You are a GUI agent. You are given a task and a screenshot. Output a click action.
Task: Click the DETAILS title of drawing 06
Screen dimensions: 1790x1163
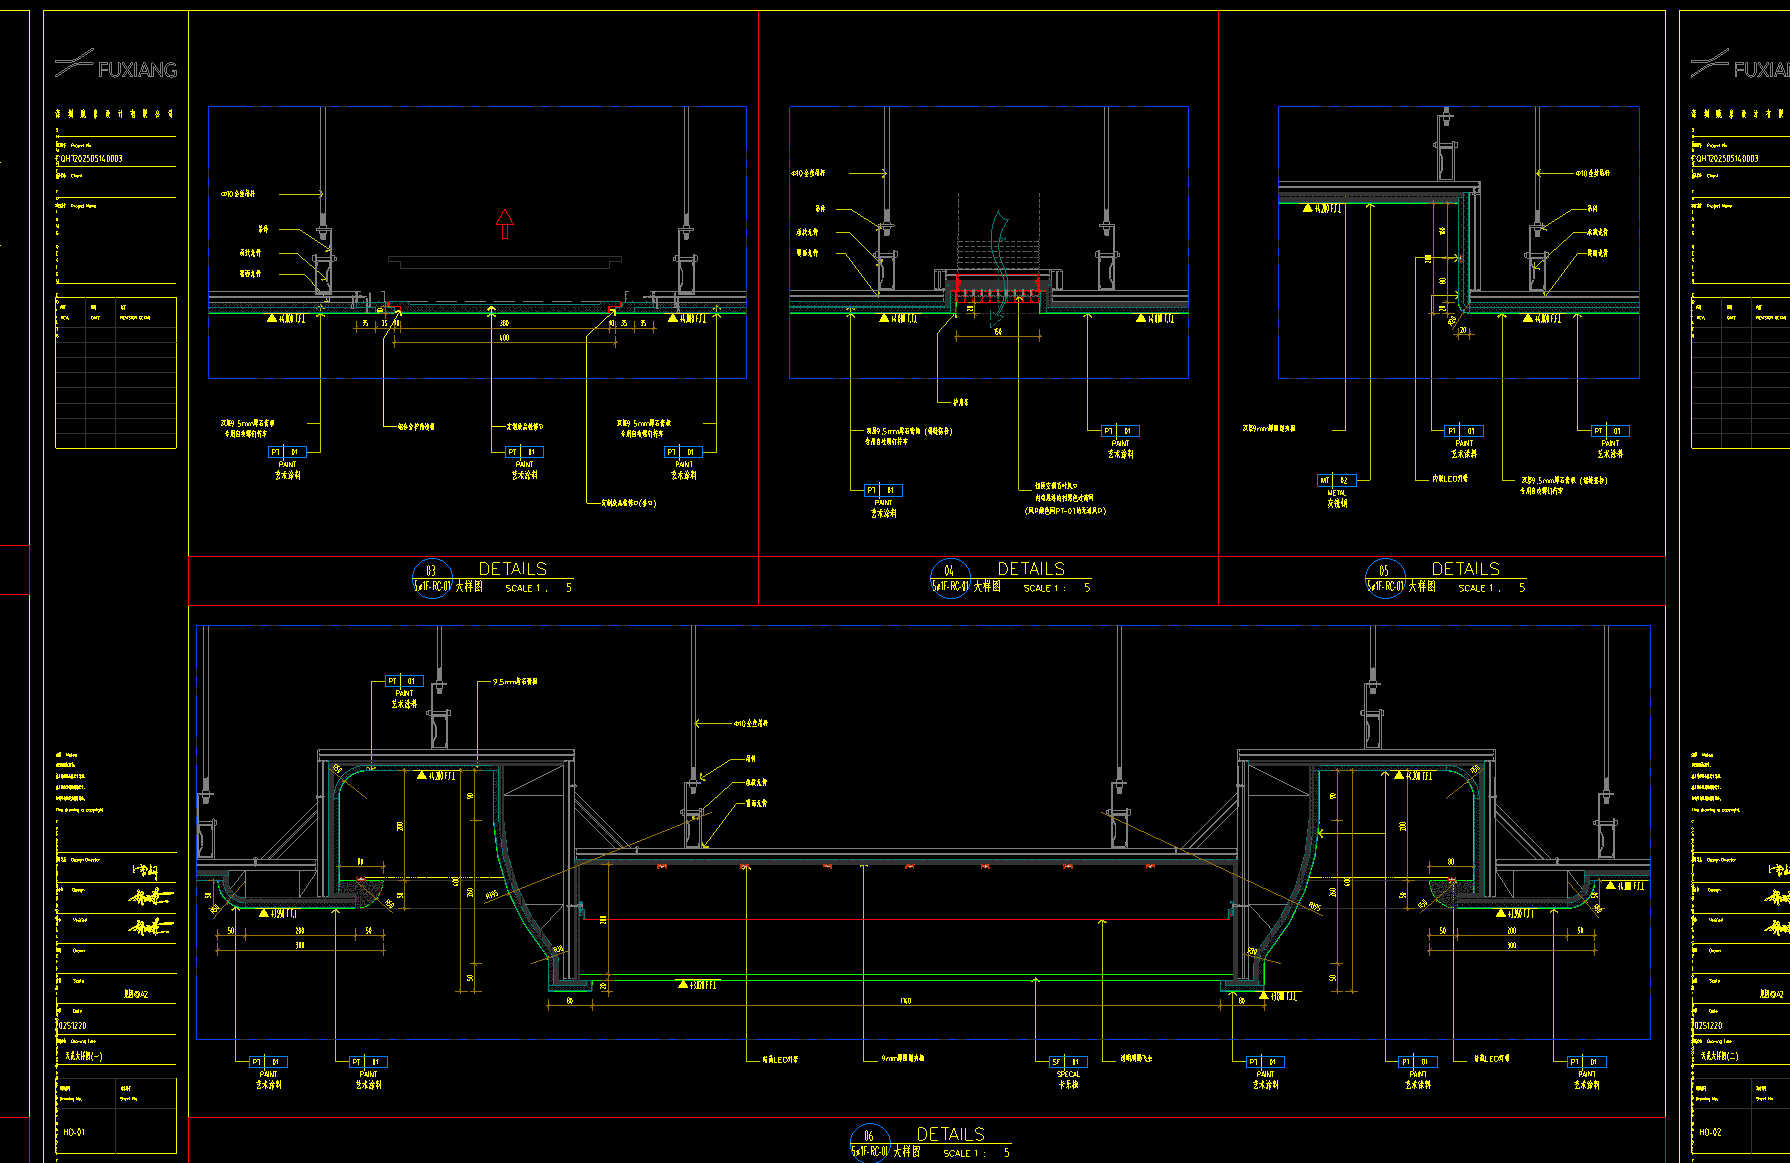click(x=951, y=1134)
